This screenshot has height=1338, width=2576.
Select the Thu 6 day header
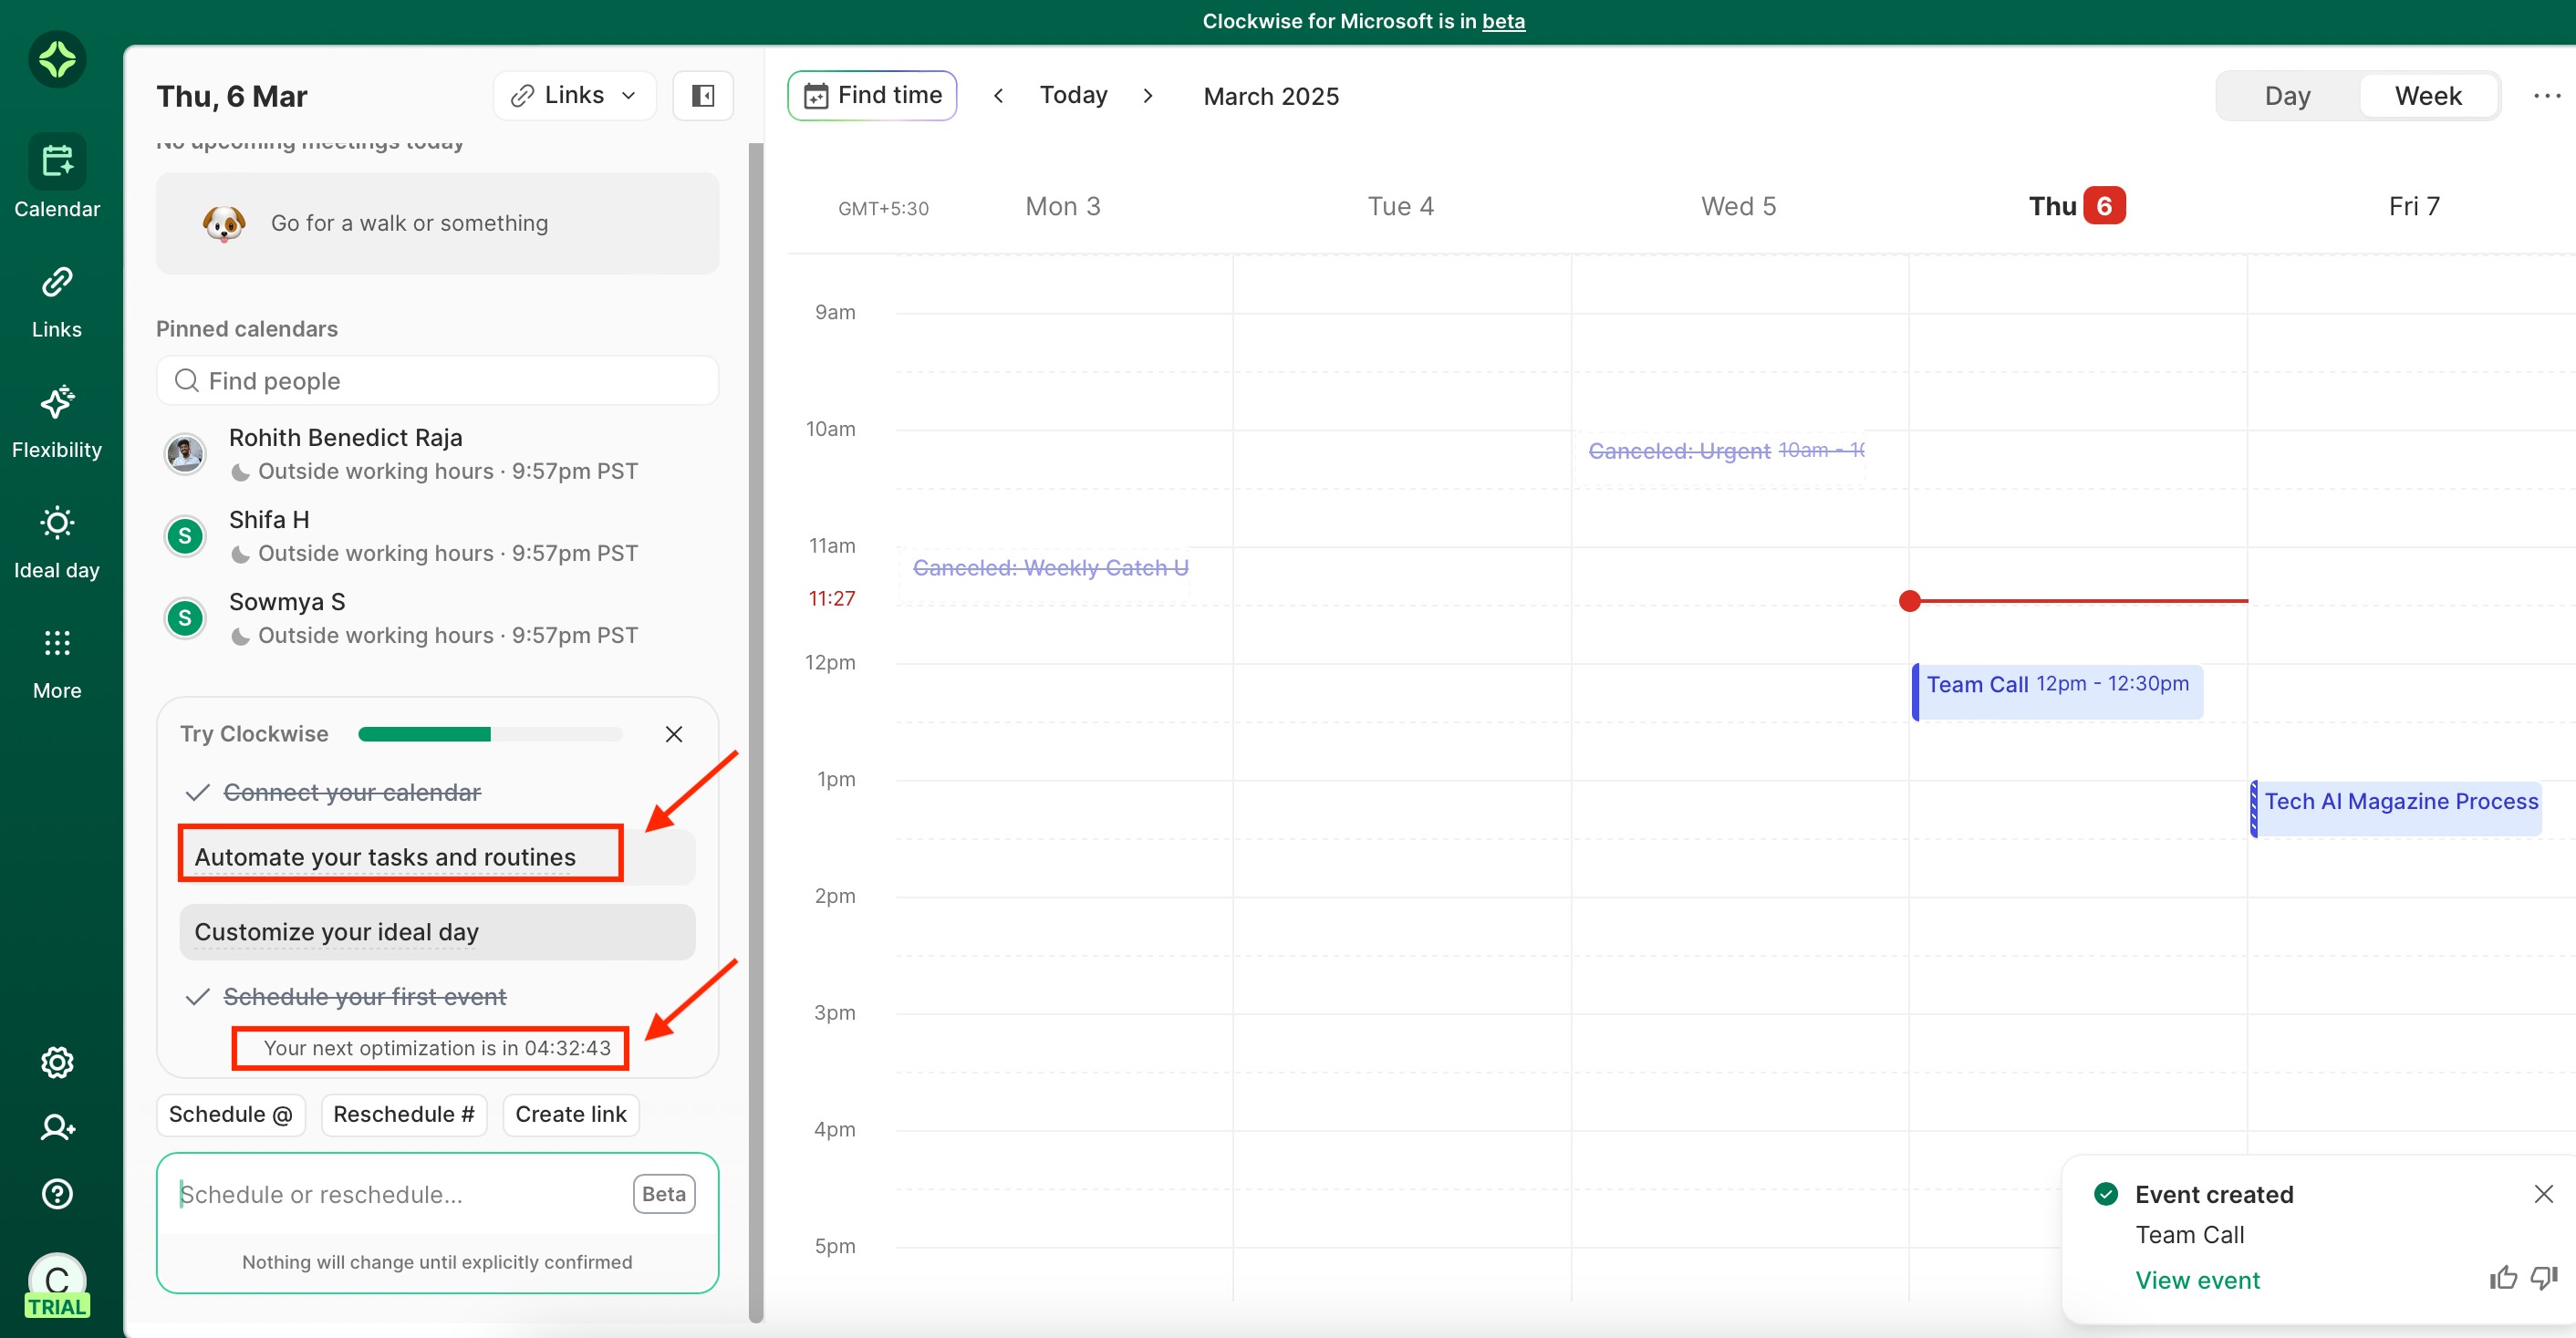(2077, 206)
